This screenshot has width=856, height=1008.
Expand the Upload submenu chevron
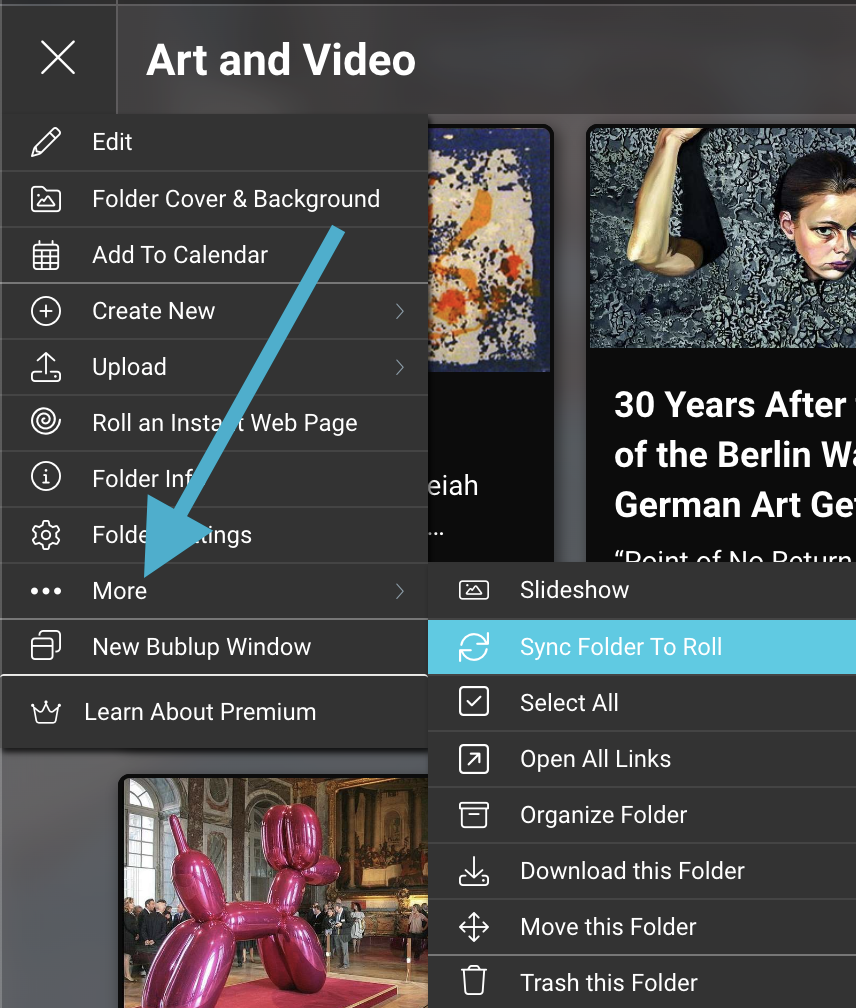coord(400,367)
